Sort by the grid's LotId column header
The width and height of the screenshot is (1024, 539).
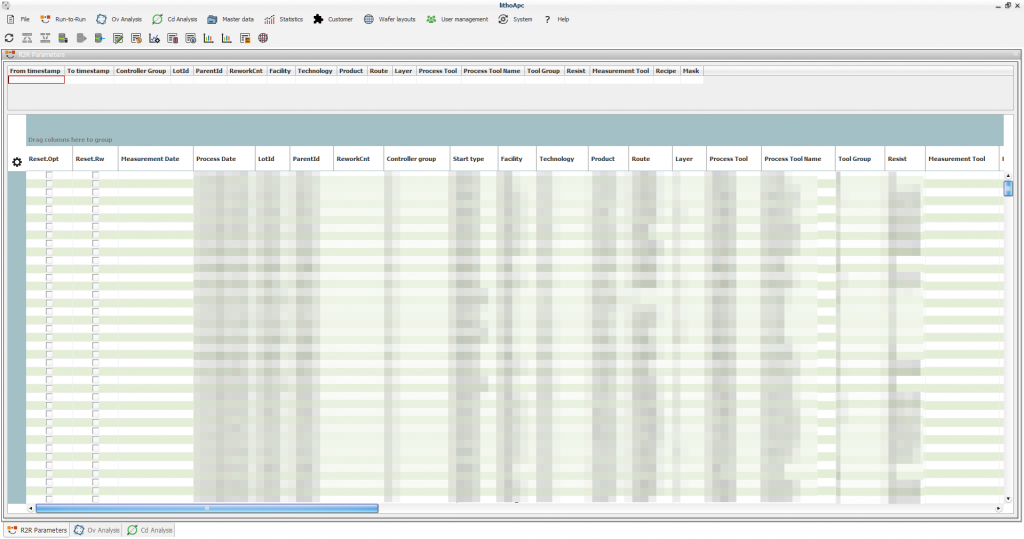click(x=272, y=159)
